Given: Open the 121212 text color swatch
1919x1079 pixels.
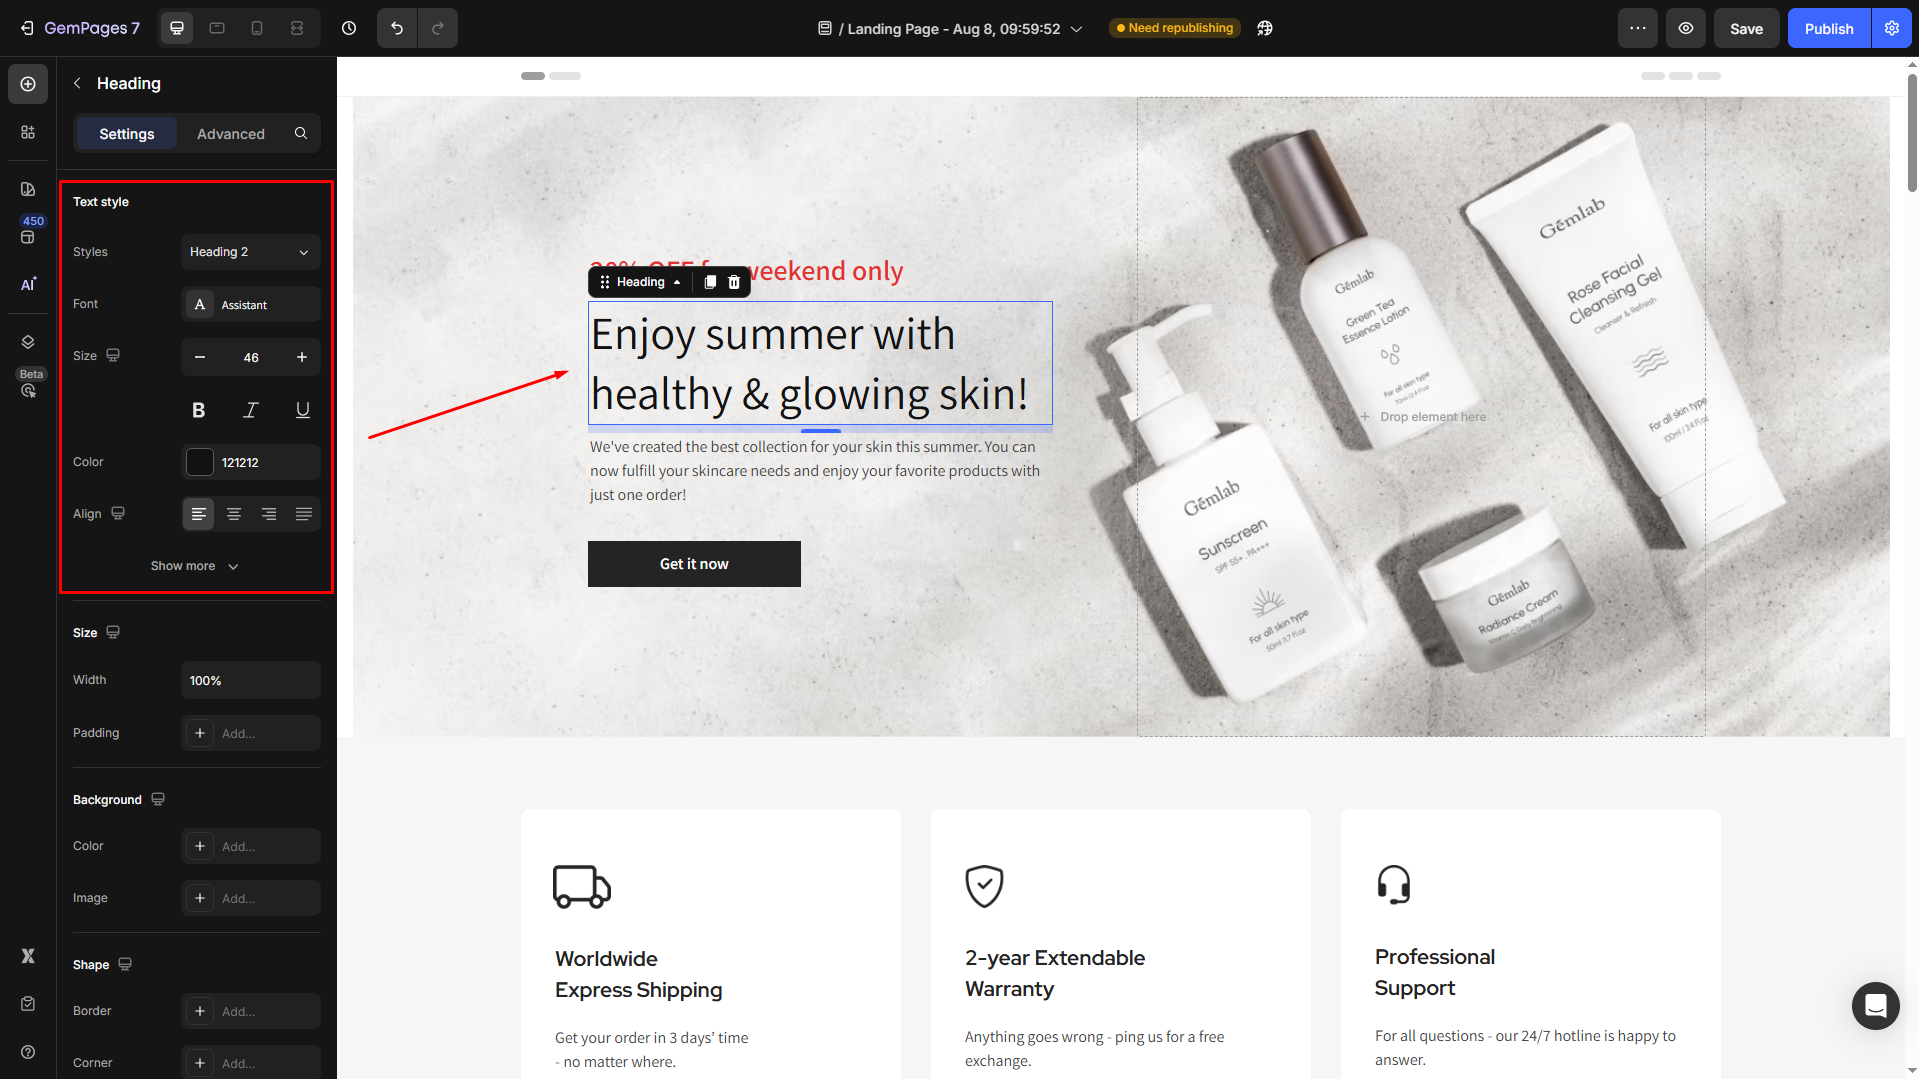Looking at the screenshot, I should [200, 462].
